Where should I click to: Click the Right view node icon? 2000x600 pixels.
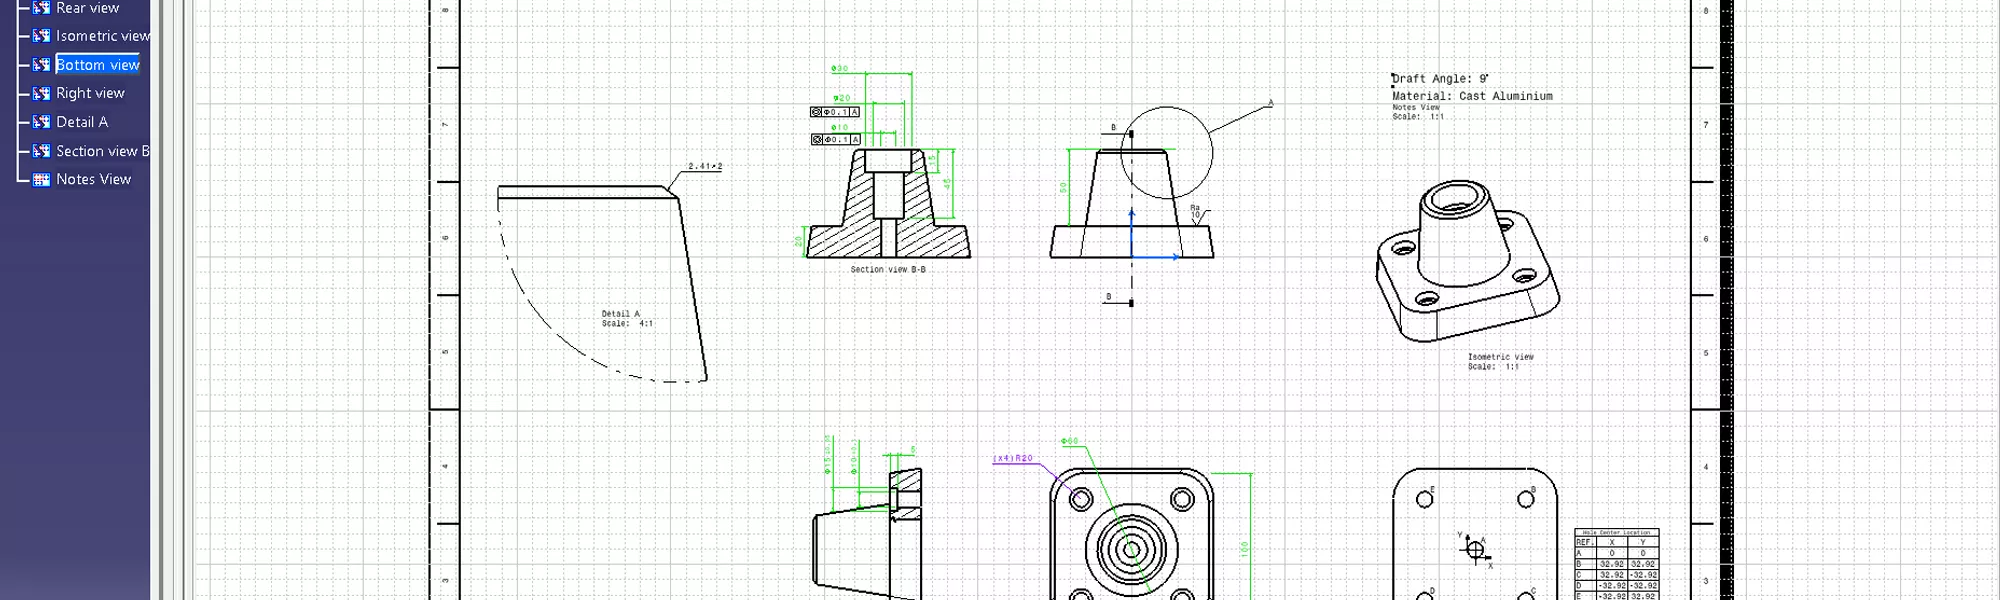click(x=41, y=93)
